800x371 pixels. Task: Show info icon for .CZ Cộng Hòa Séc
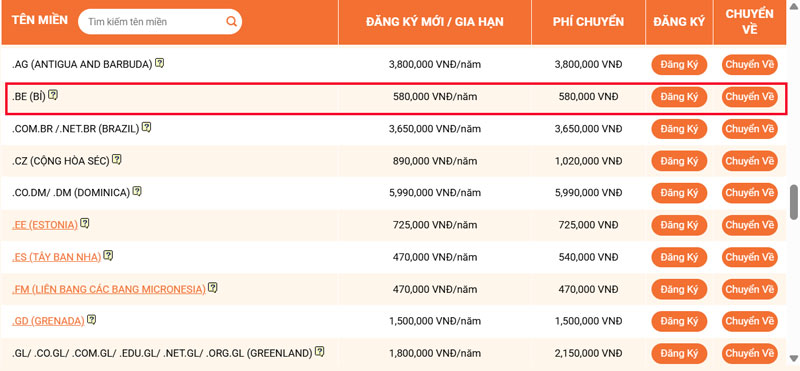coord(117,160)
